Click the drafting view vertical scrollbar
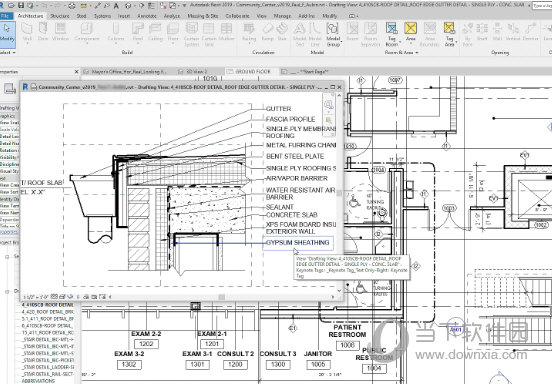 coord(339,193)
